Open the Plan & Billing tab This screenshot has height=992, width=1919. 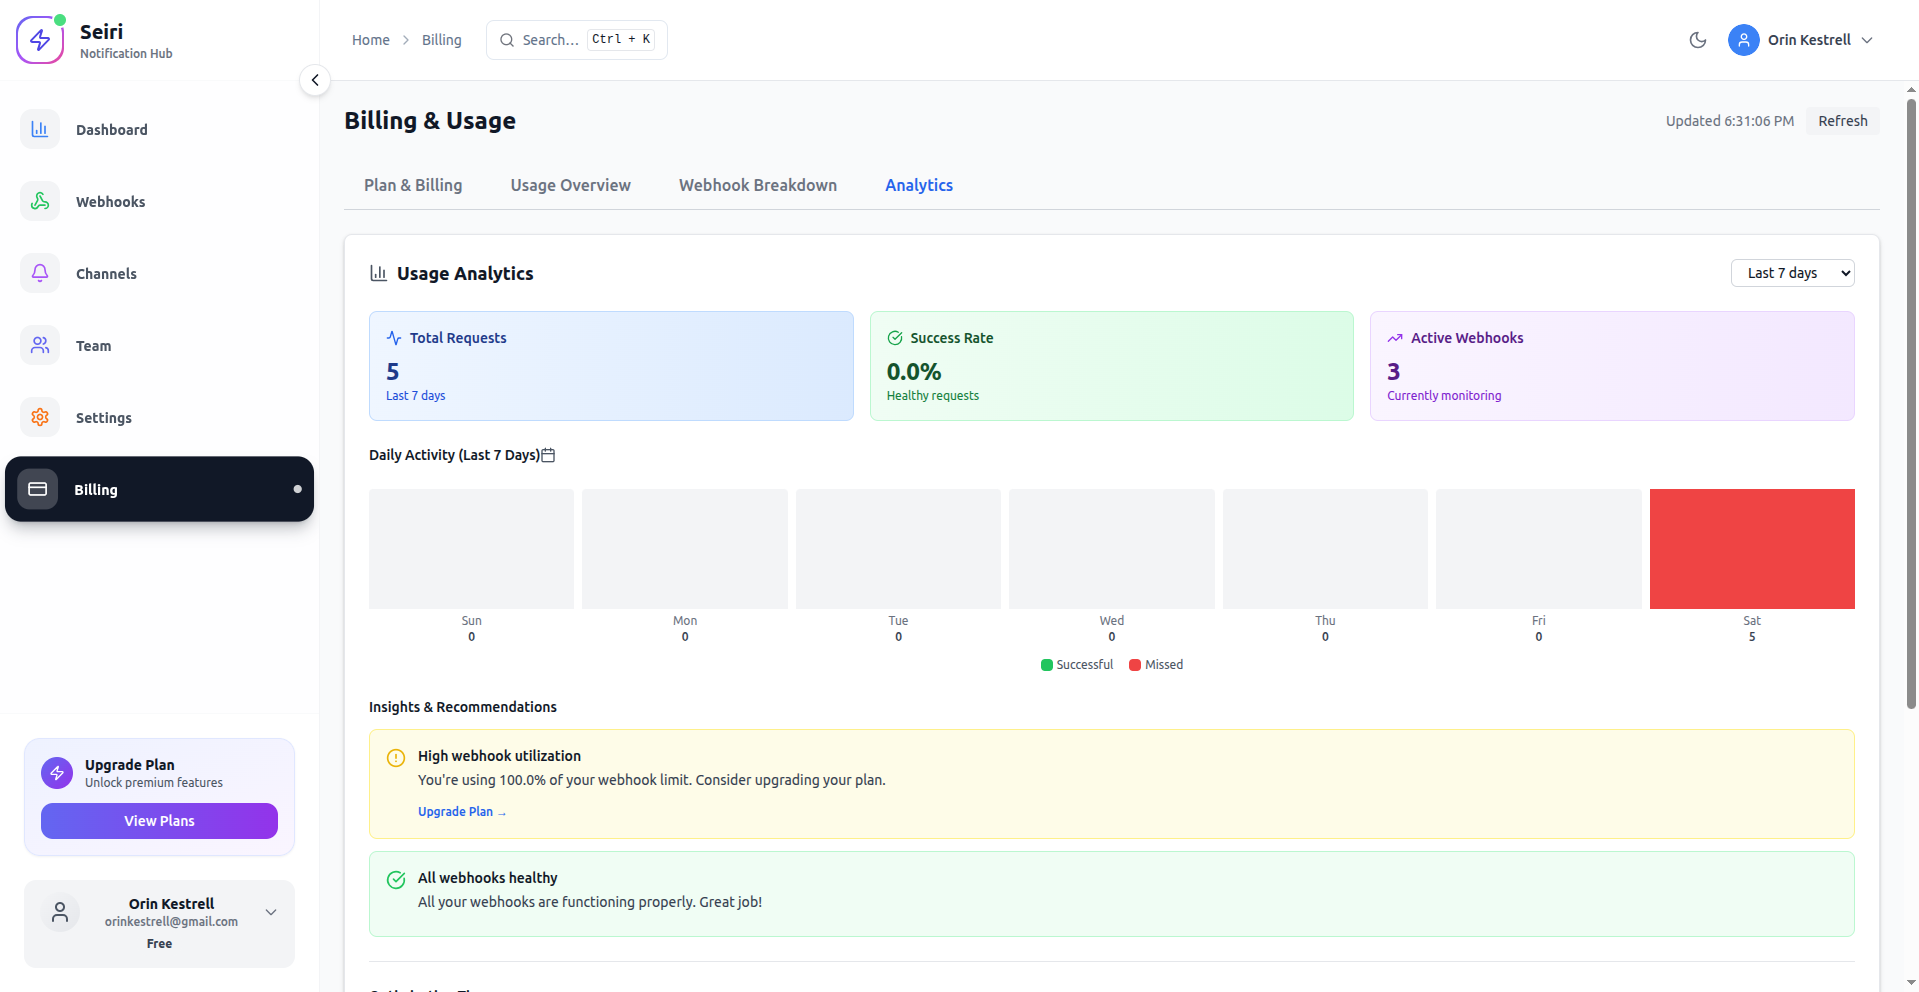click(412, 185)
